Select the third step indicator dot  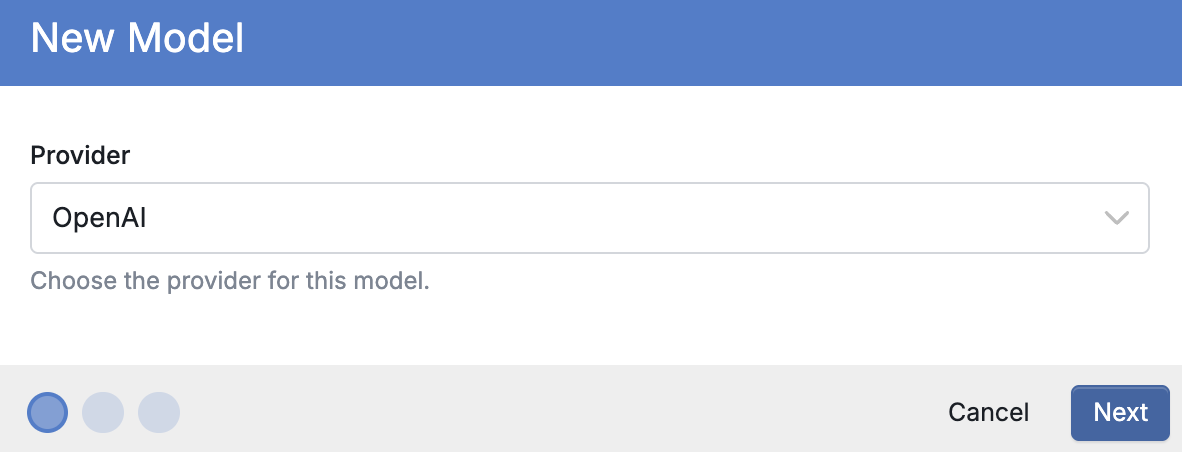tap(159, 412)
